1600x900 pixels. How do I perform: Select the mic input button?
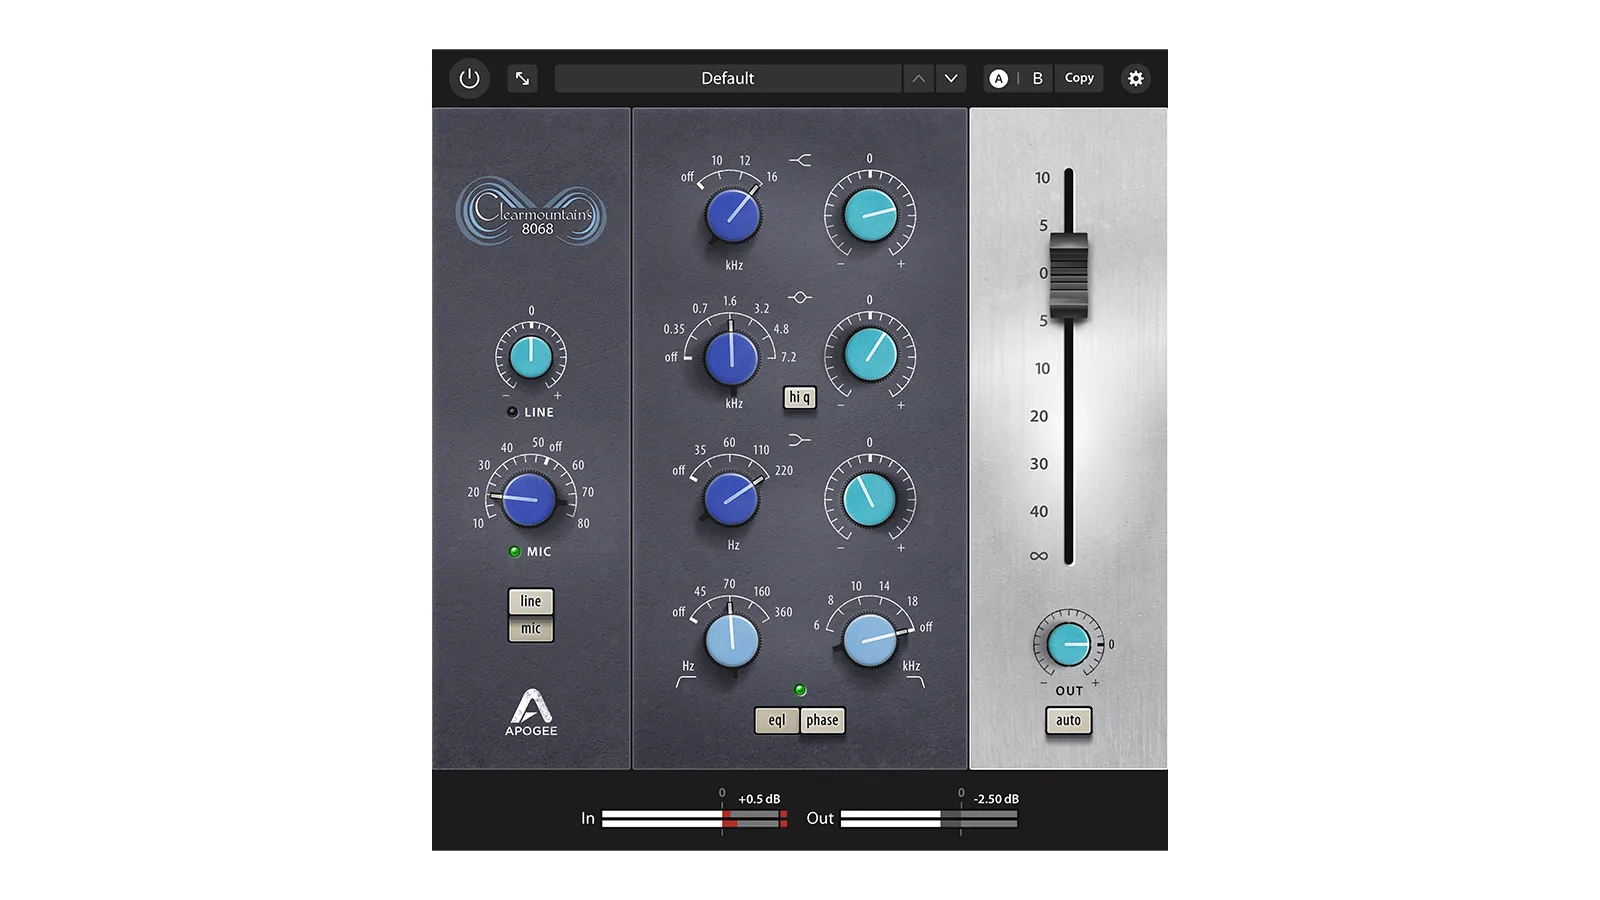531,629
